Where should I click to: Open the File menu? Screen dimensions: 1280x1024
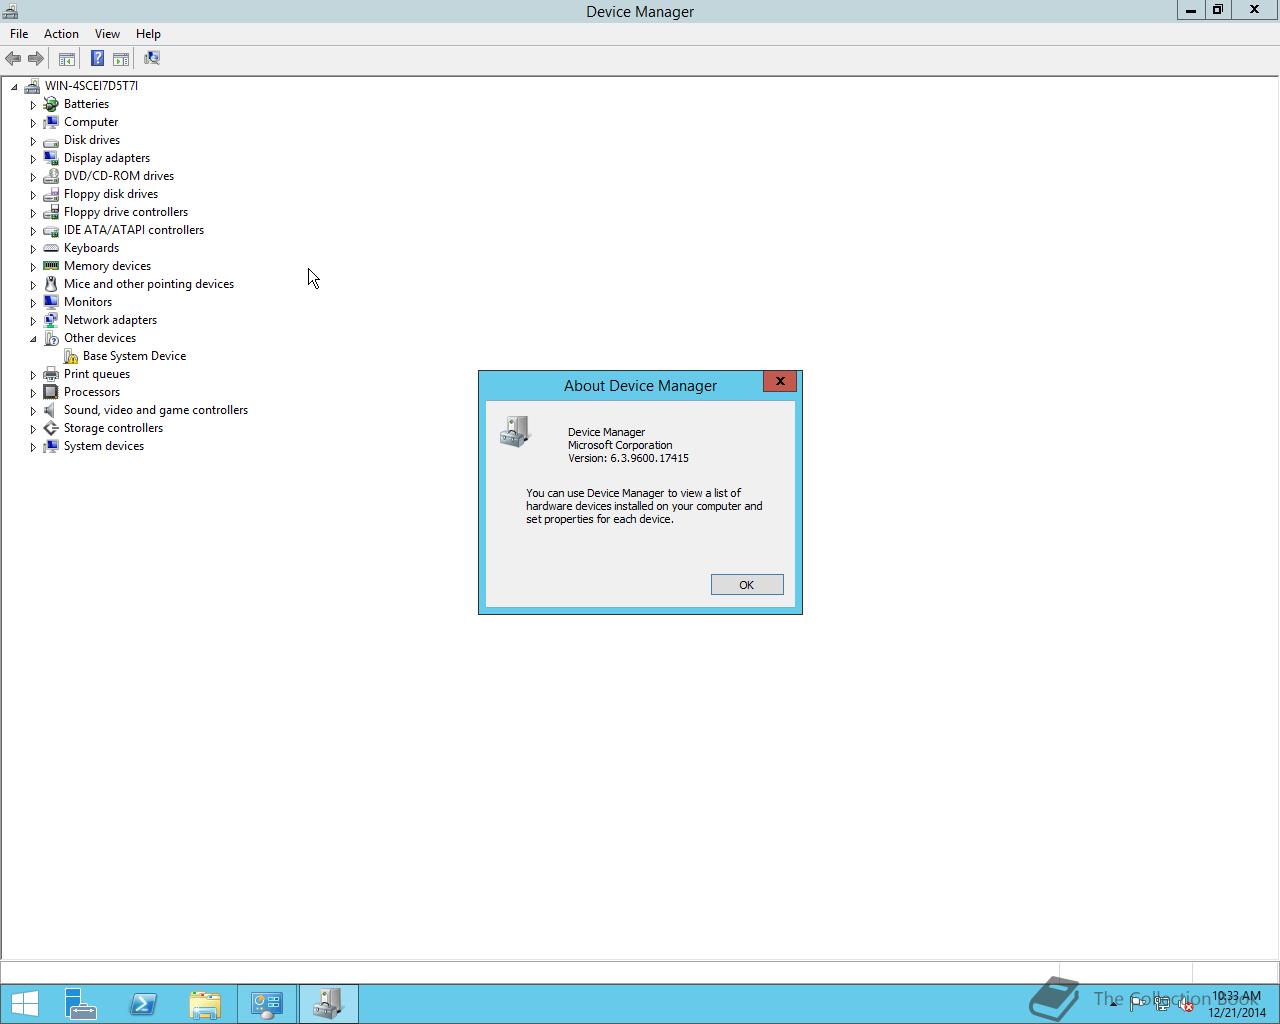19,34
